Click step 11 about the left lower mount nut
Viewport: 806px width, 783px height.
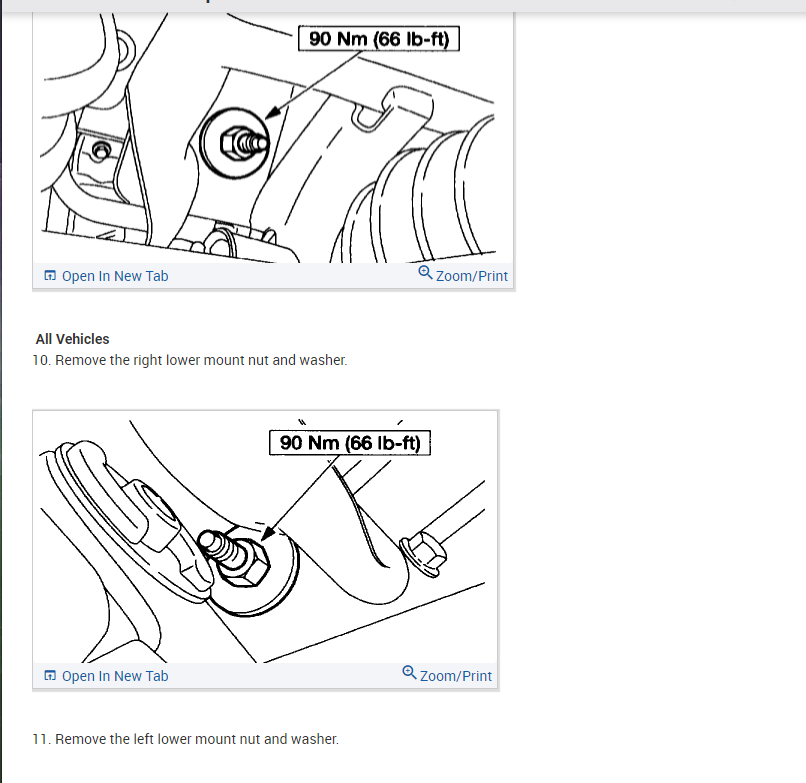pos(186,739)
